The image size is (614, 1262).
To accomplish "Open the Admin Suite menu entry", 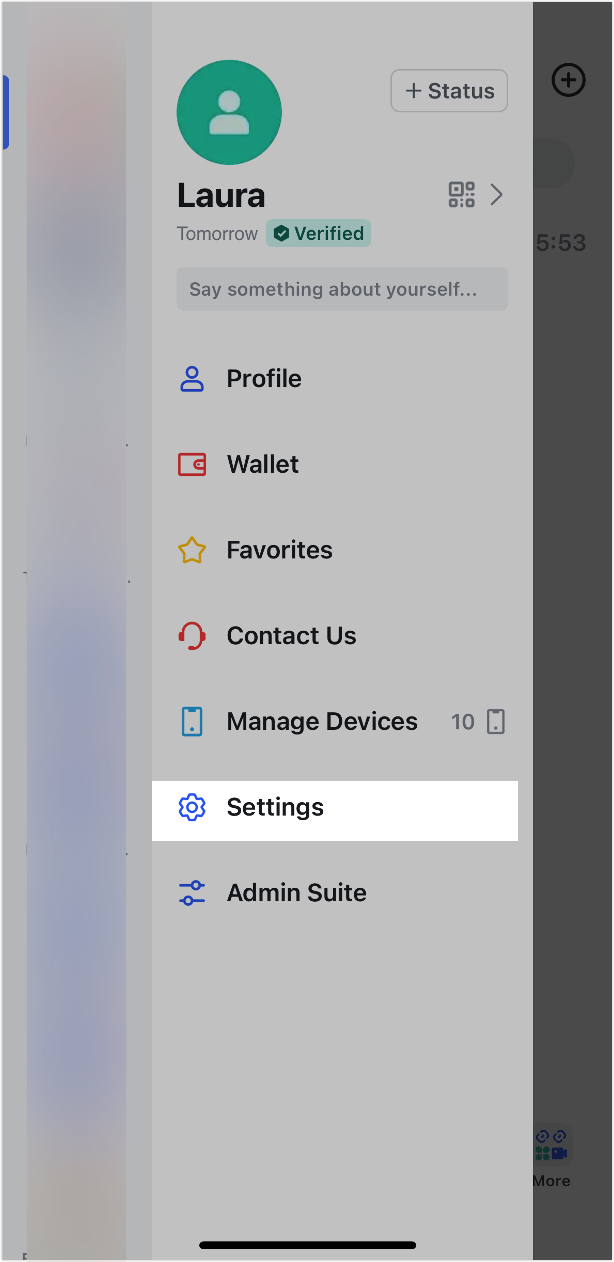I will pyautogui.click(x=297, y=892).
